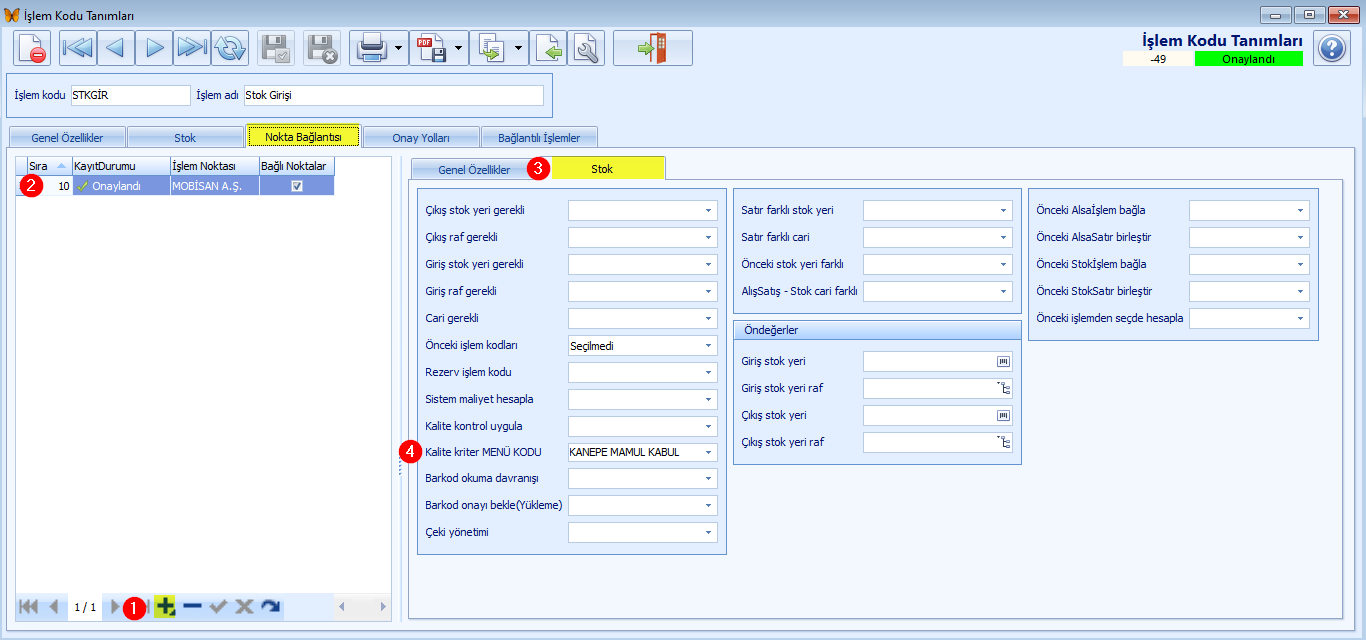This screenshot has width=1366, height=640.
Task: Switch to Onay Yolları tab
Action: click(421, 137)
